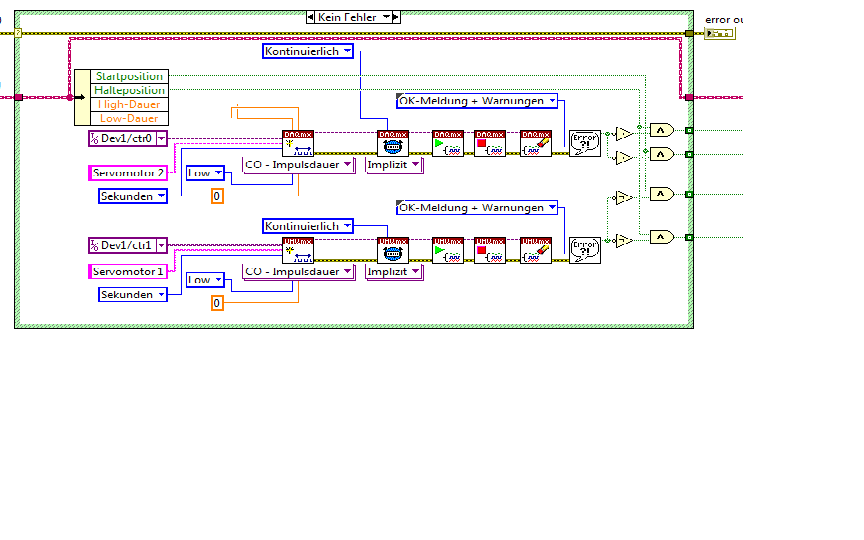Image resolution: width=864 pixels, height=540 pixels.
Task: Click the bottom NOT gate beside the lower error handler
Action: pyautogui.click(x=623, y=241)
